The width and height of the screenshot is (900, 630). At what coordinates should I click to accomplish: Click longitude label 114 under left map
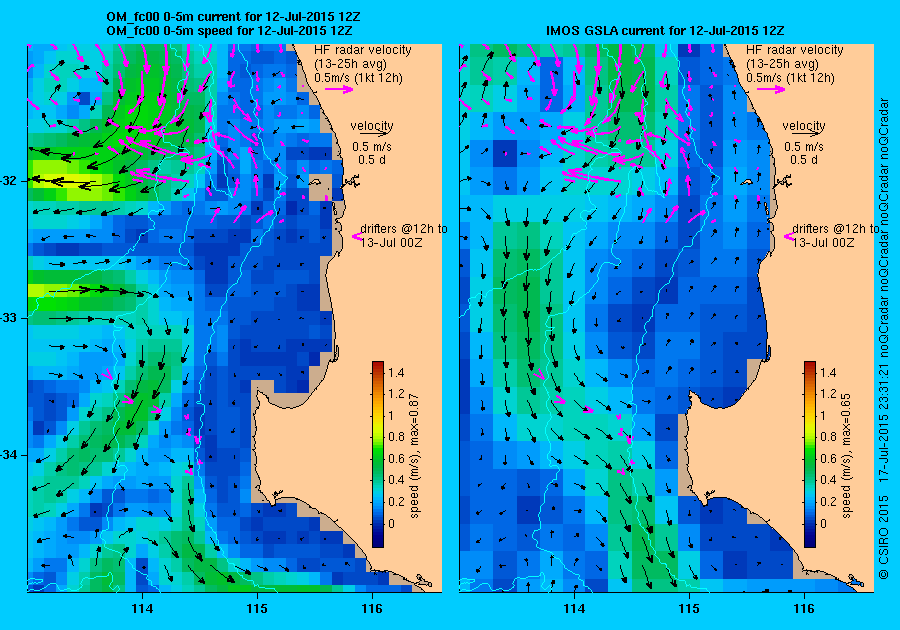click(x=142, y=609)
